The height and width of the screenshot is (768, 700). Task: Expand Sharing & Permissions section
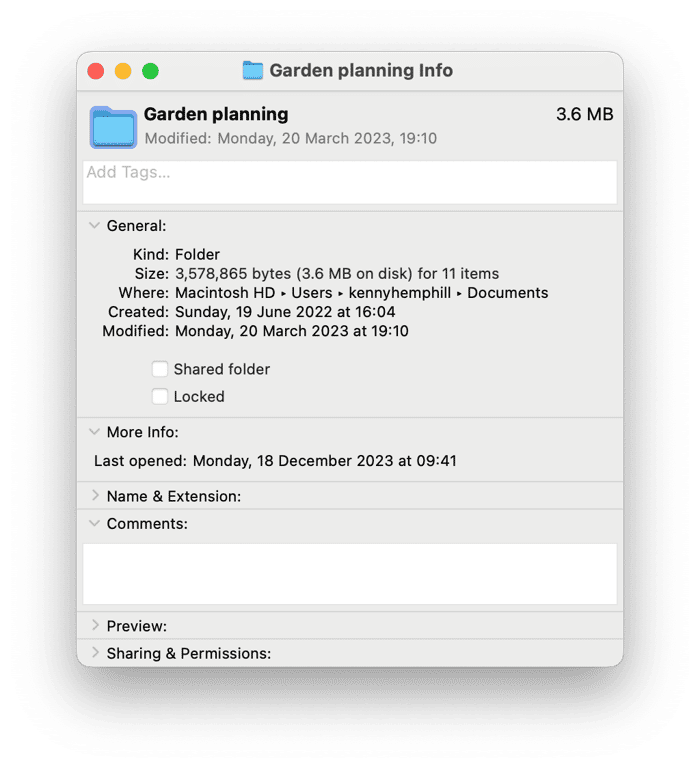click(x=95, y=653)
